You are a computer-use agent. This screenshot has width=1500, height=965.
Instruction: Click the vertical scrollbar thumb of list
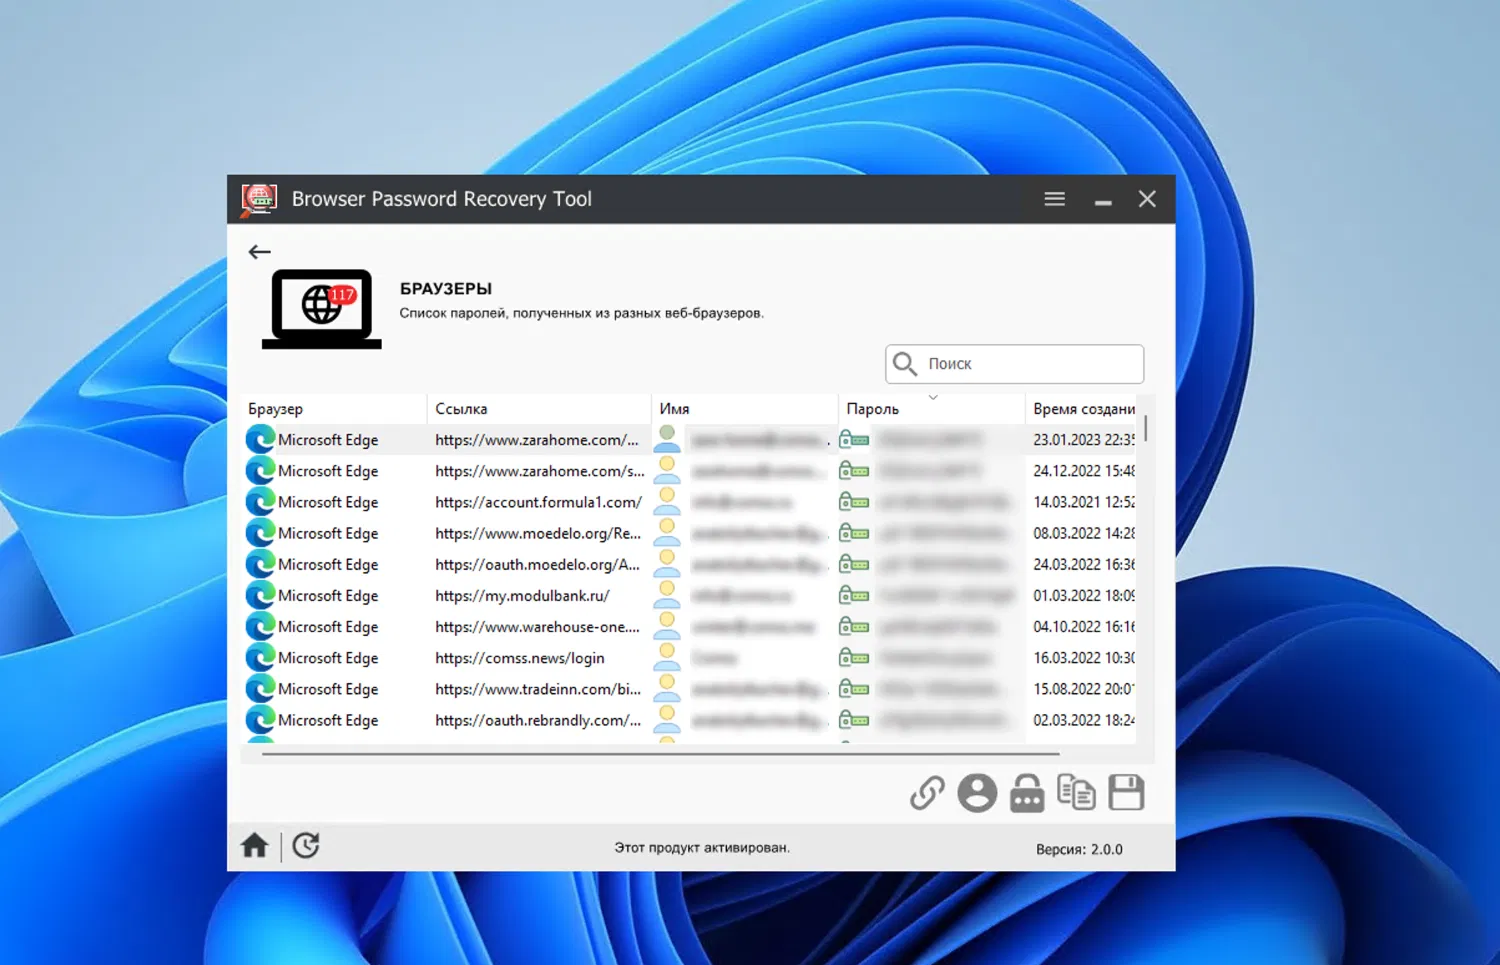pos(1146,428)
